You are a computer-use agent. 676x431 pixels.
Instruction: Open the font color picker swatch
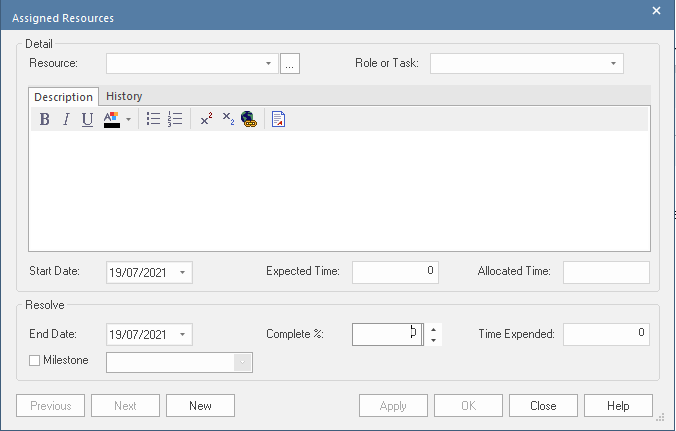click(112, 120)
